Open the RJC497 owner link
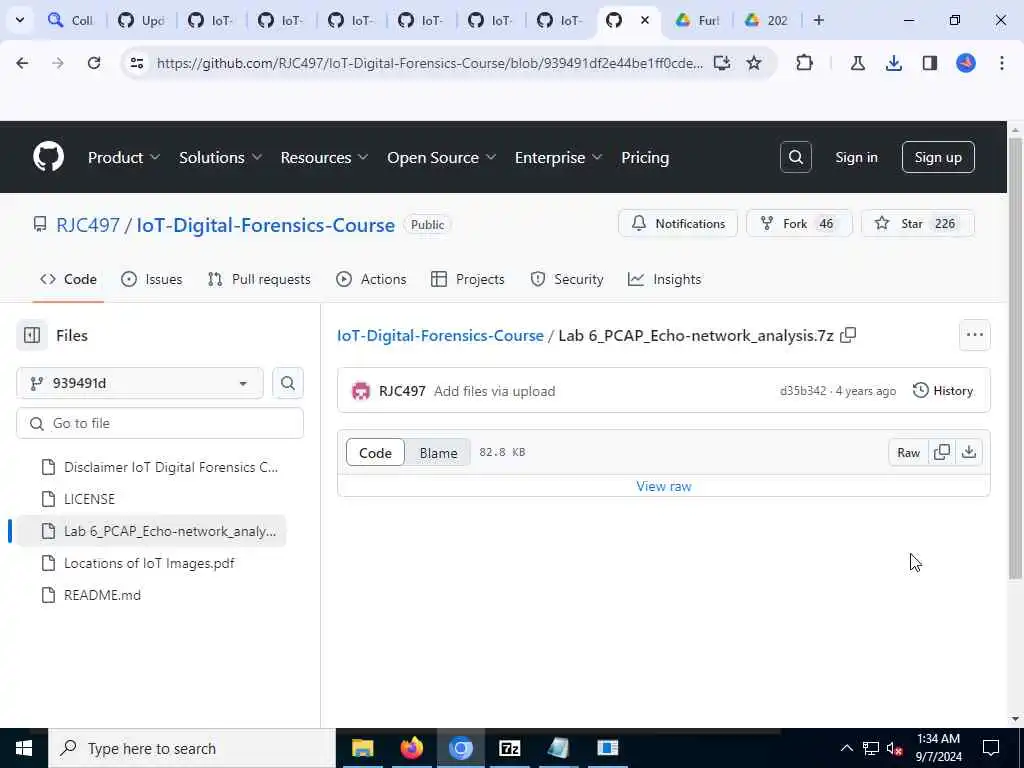The width and height of the screenshot is (1024, 768). coord(88,225)
